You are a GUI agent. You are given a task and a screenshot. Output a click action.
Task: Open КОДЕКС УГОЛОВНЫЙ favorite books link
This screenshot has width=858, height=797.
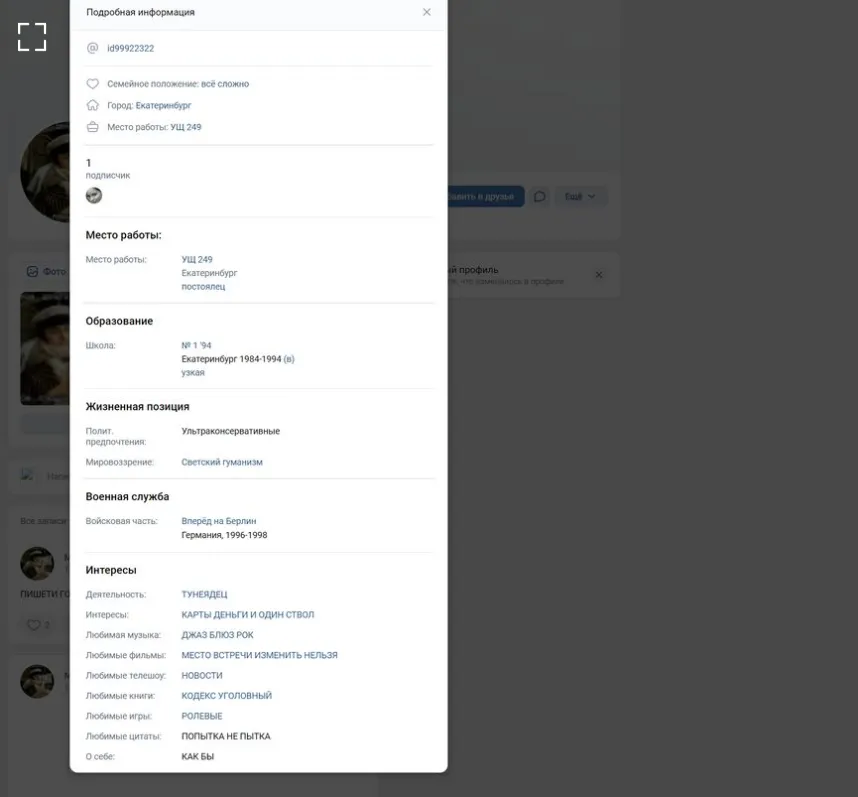[227, 696]
